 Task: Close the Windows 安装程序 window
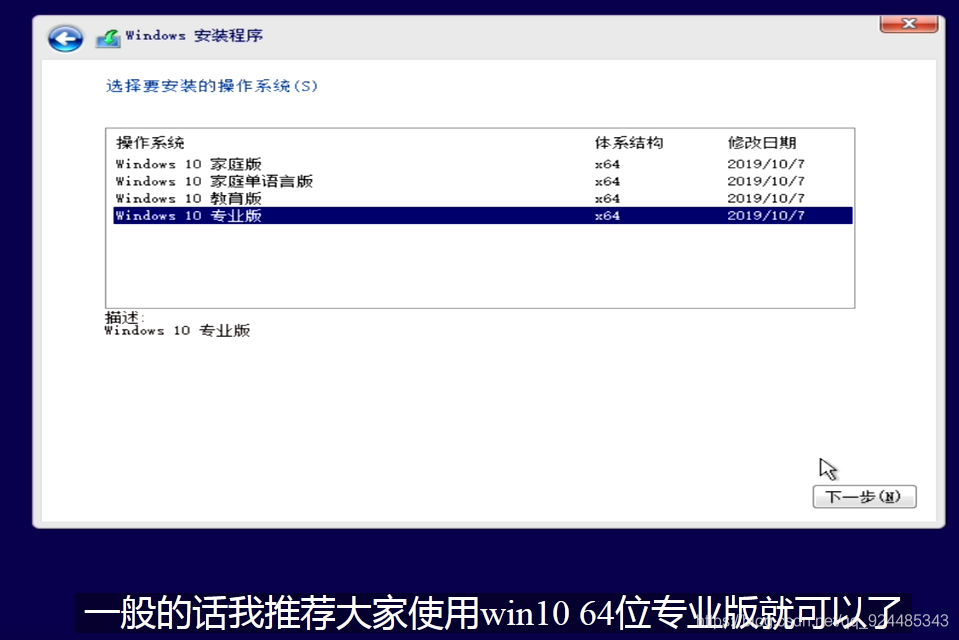point(909,24)
